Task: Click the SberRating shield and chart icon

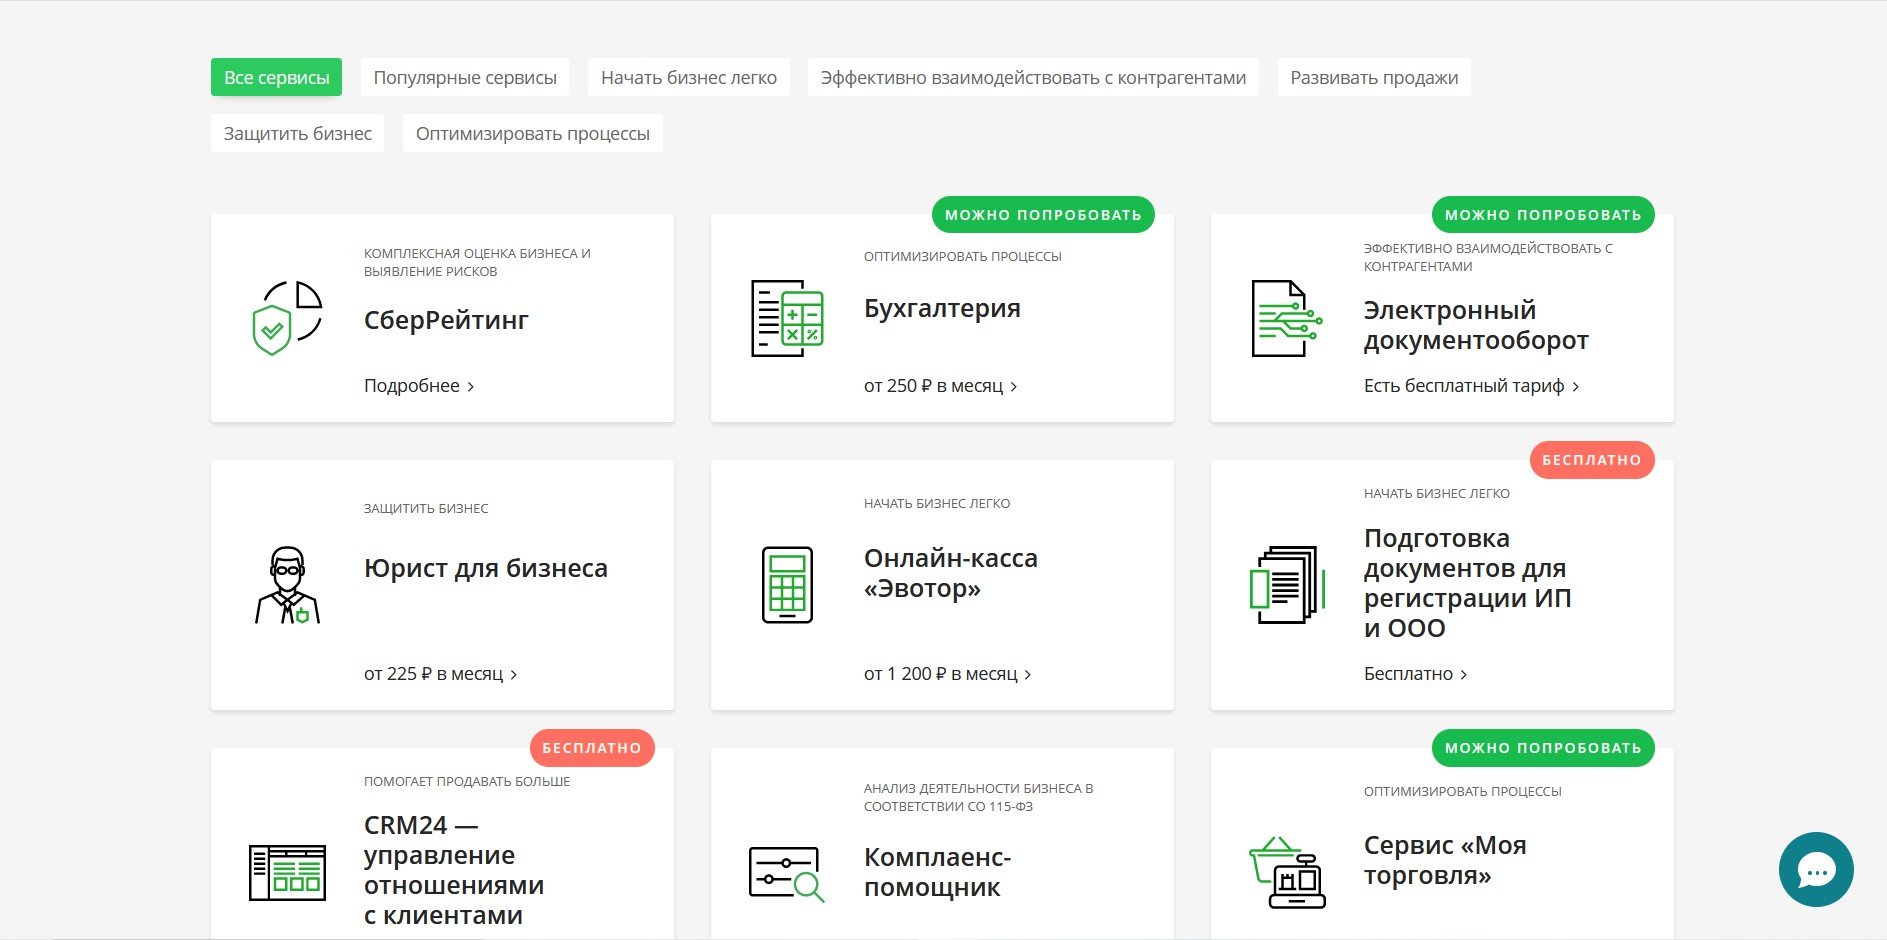Action: pos(287,318)
